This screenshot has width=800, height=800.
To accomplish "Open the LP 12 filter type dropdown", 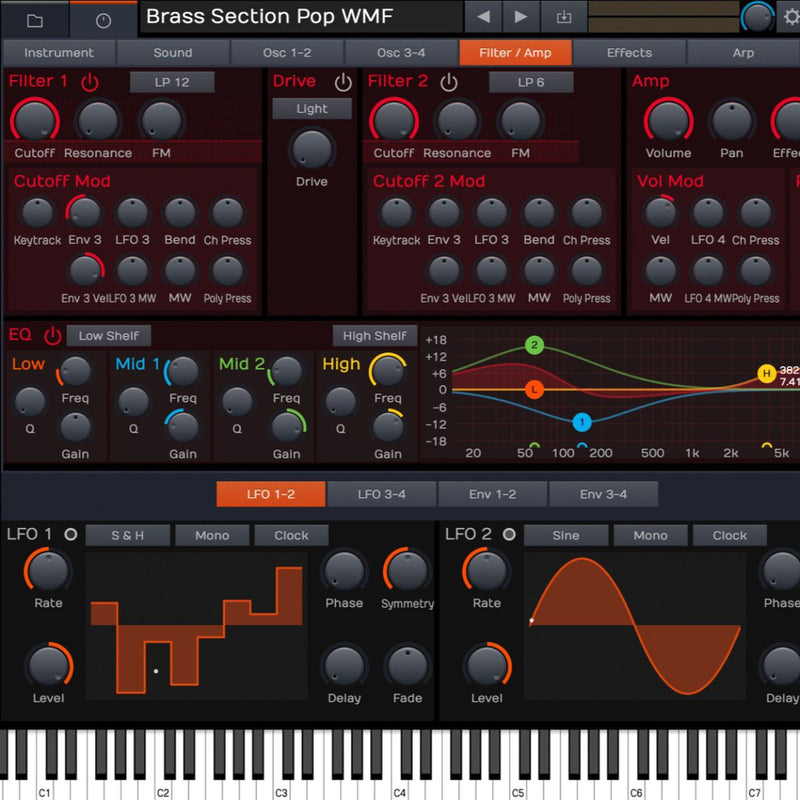I will (172, 82).
